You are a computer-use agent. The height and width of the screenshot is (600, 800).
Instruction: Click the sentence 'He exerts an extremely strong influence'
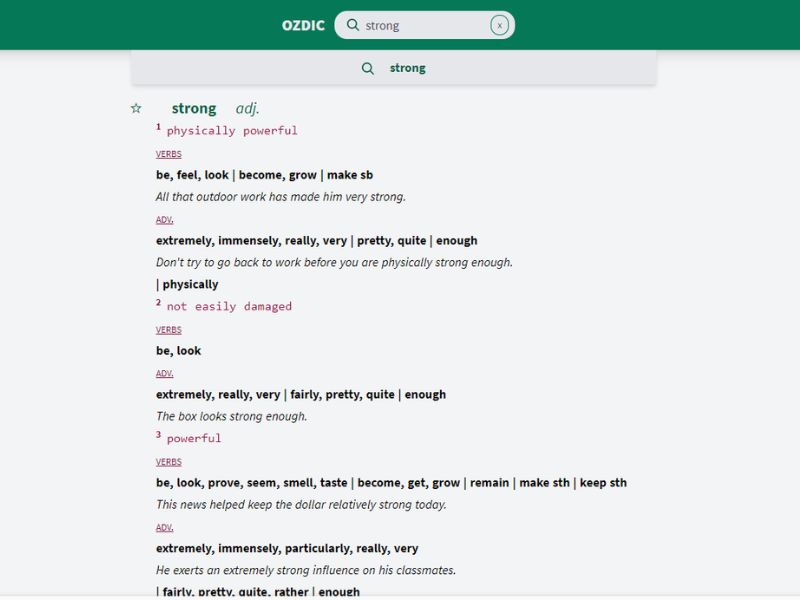coord(306,570)
